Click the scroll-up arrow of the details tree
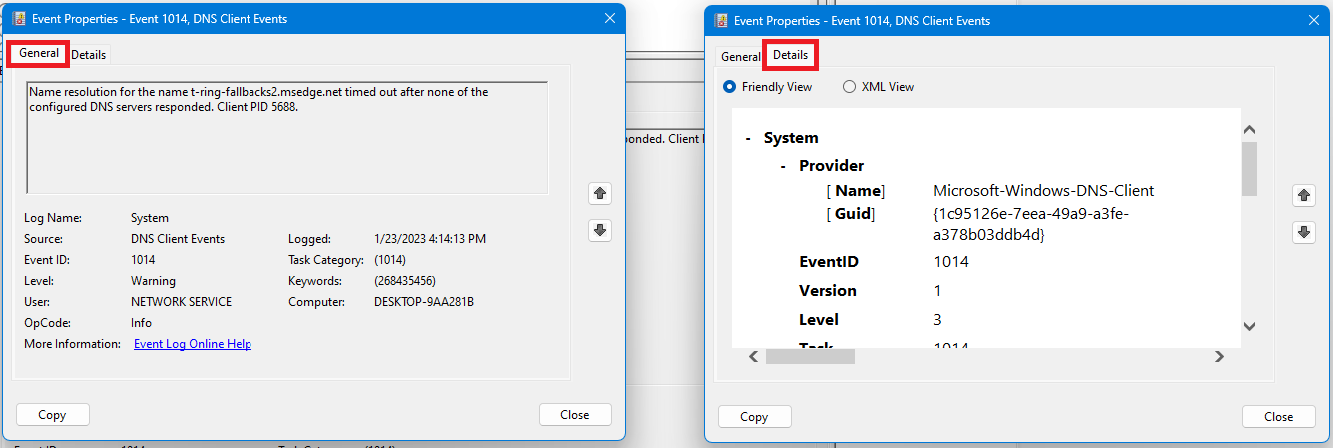 1249,130
